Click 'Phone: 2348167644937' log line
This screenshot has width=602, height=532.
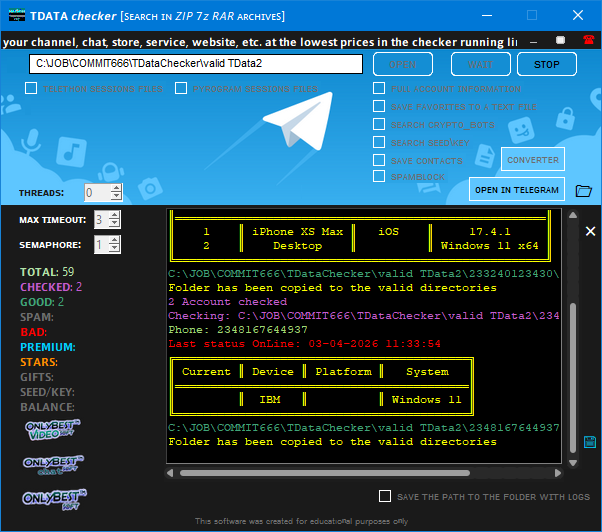coord(238,330)
